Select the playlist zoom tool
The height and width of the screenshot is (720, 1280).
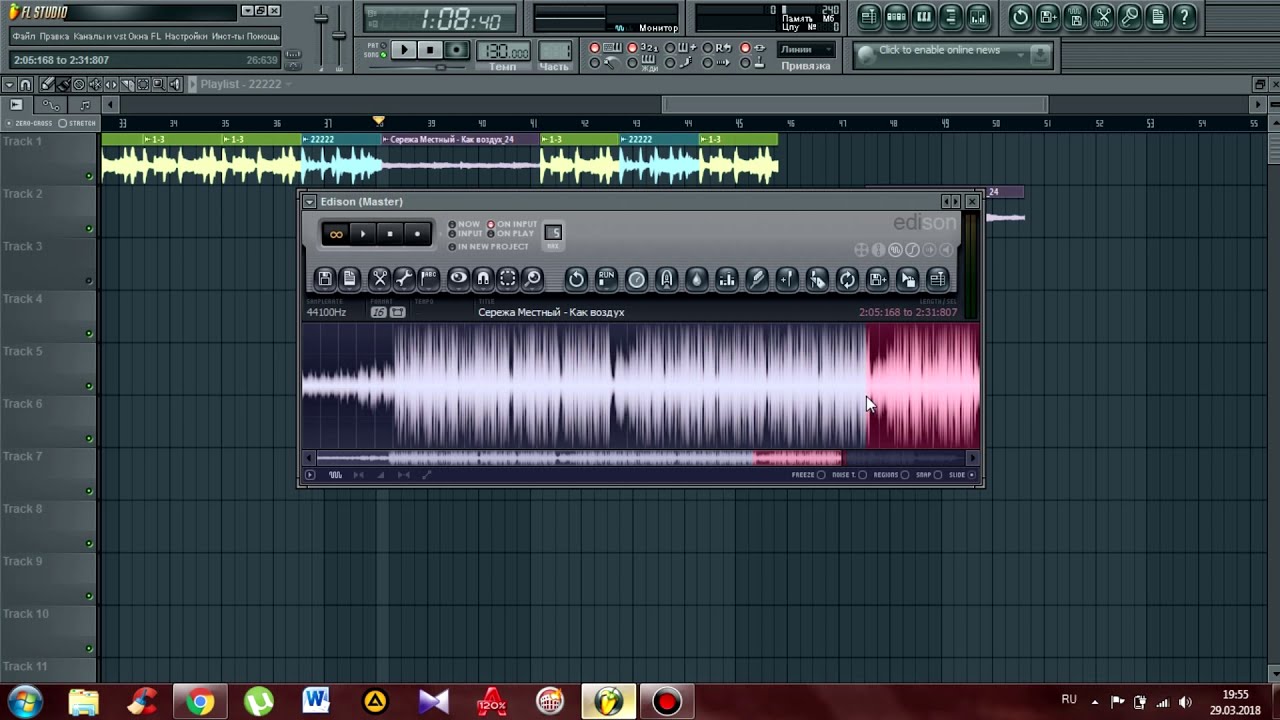pyautogui.click(x=159, y=84)
